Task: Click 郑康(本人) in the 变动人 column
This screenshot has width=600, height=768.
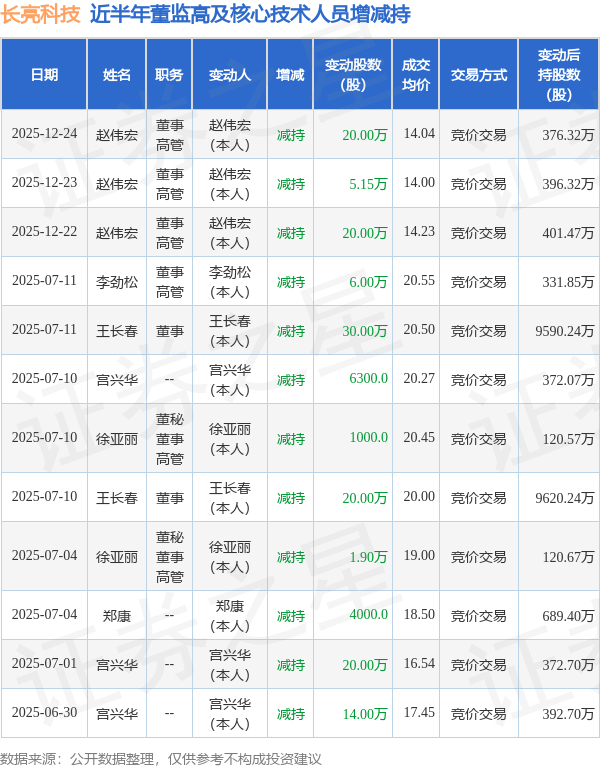Action: pyautogui.click(x=230, y=616)
